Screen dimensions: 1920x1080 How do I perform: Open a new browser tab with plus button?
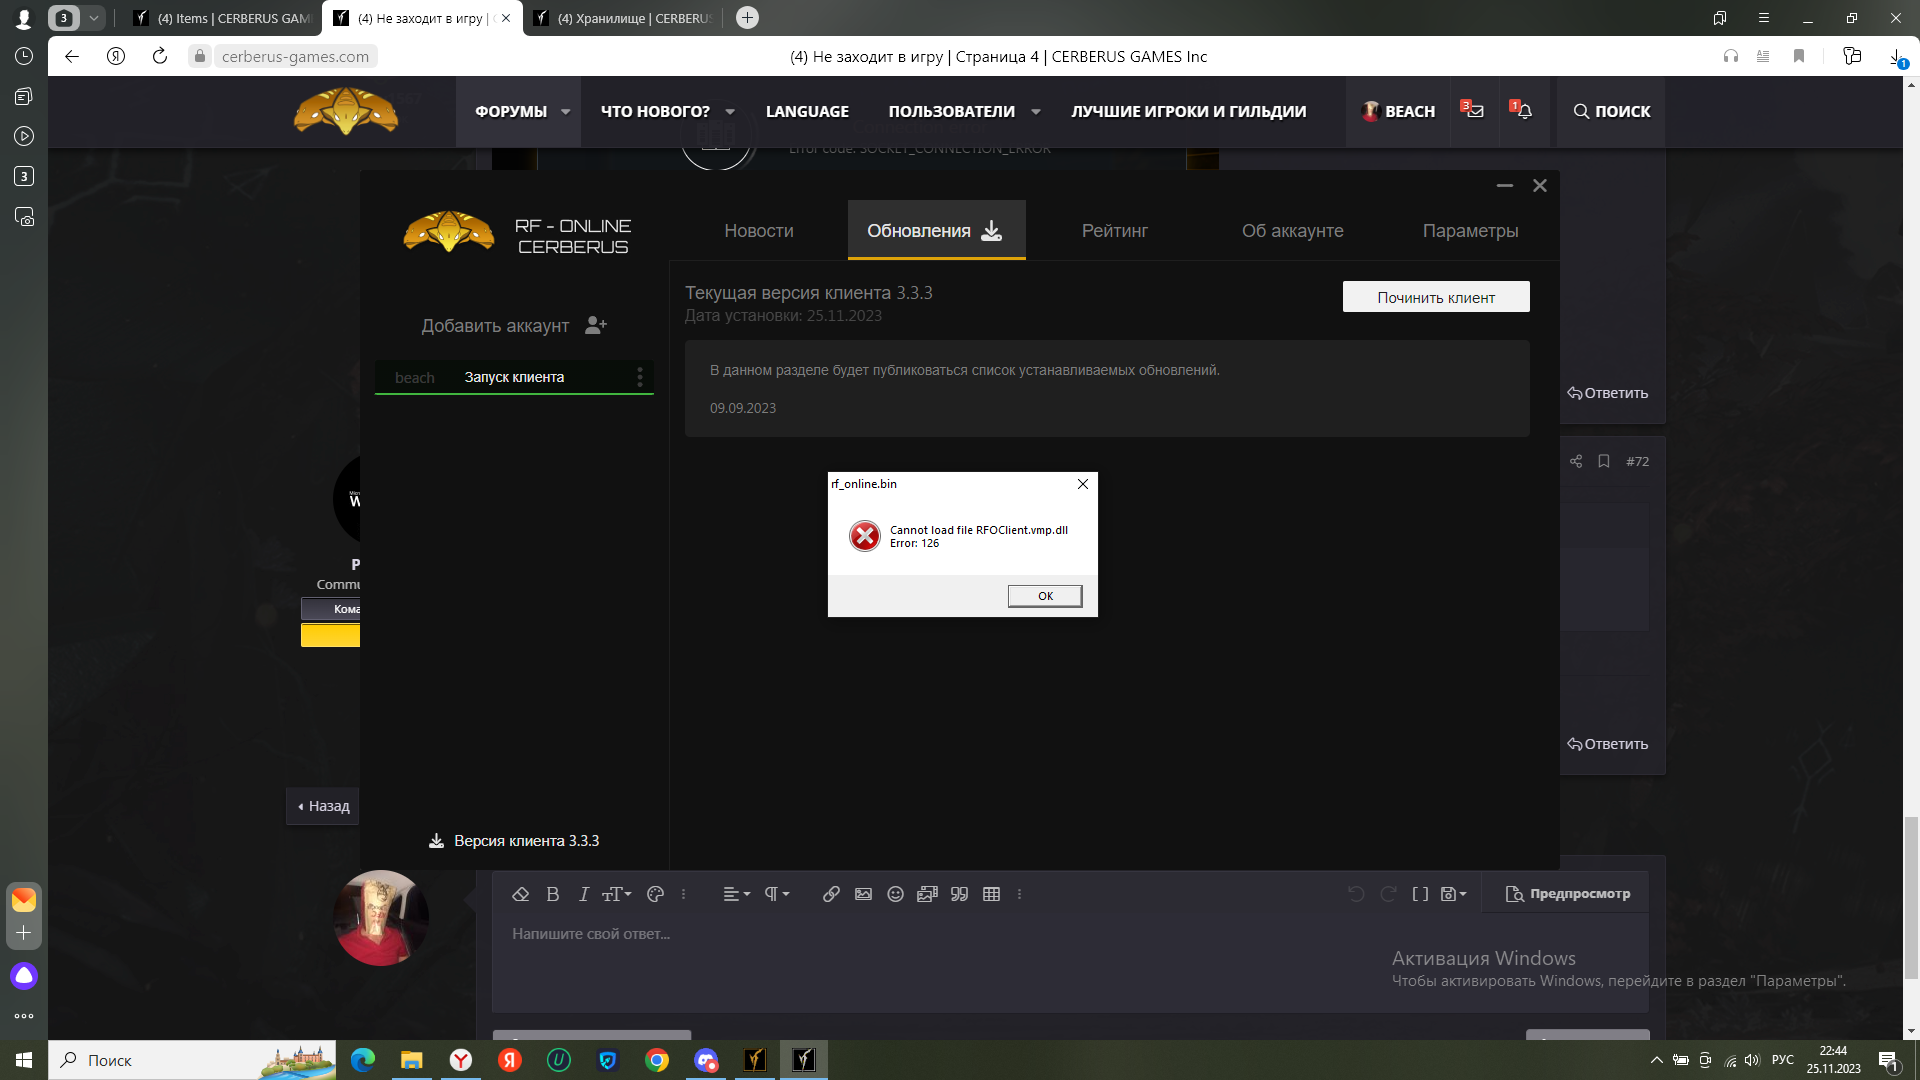click(x=747, y=18)
